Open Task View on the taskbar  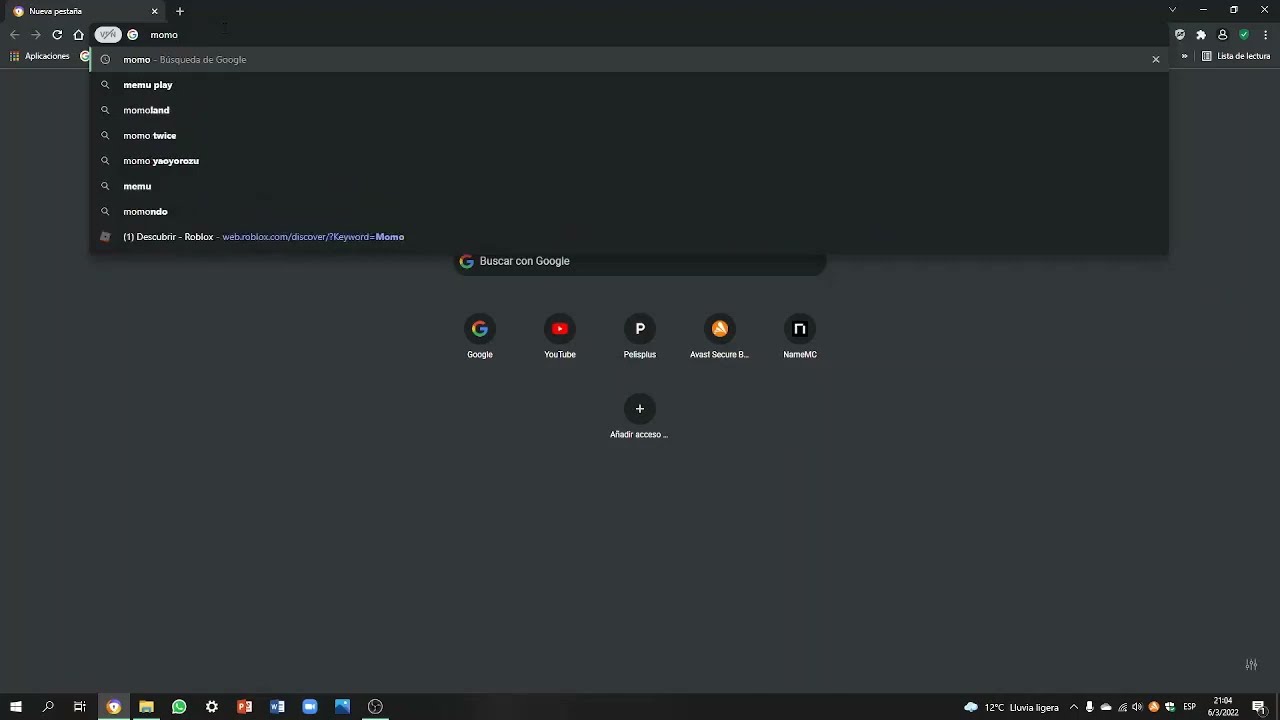[80, 707]
